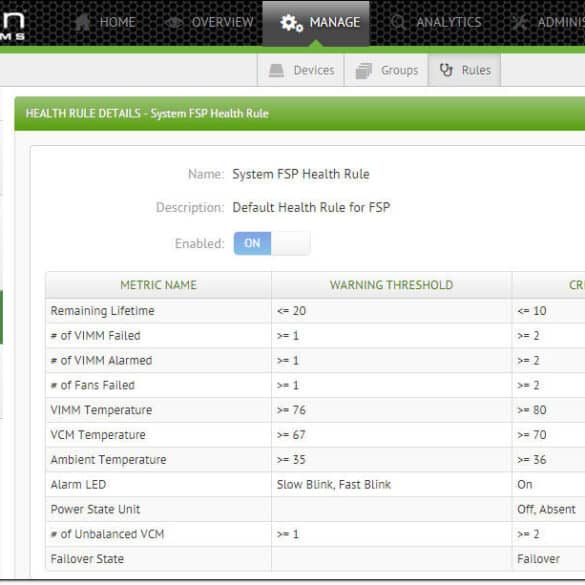Click the 'Failover' critical value

pos(538,559)
